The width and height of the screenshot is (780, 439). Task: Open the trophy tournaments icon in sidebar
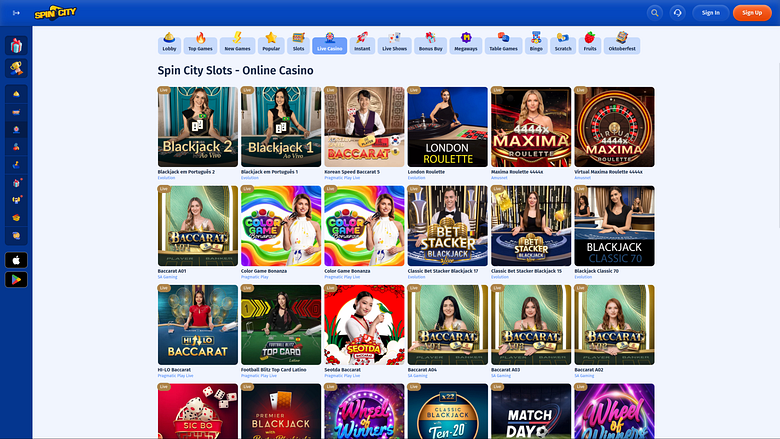16,68
